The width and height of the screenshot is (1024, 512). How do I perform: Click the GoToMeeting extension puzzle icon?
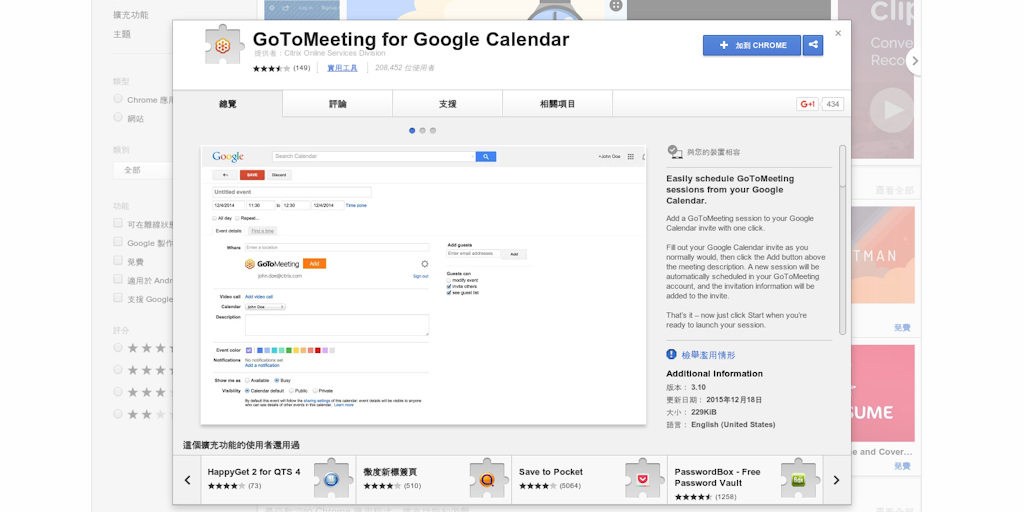223,46
